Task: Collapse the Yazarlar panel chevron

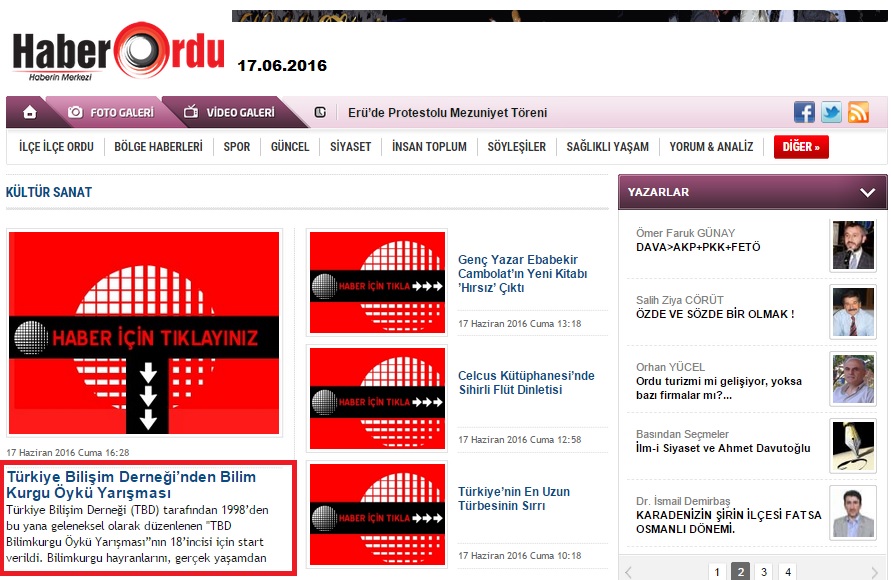Action: click(x=867, y=192)
